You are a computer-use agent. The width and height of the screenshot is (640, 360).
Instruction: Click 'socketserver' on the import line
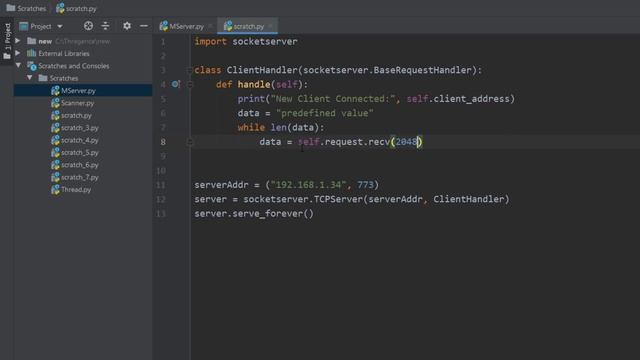[x=265, y=41]
